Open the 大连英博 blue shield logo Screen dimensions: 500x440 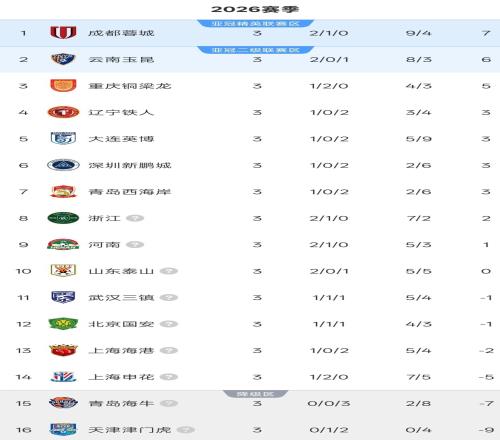click(63, 139)
